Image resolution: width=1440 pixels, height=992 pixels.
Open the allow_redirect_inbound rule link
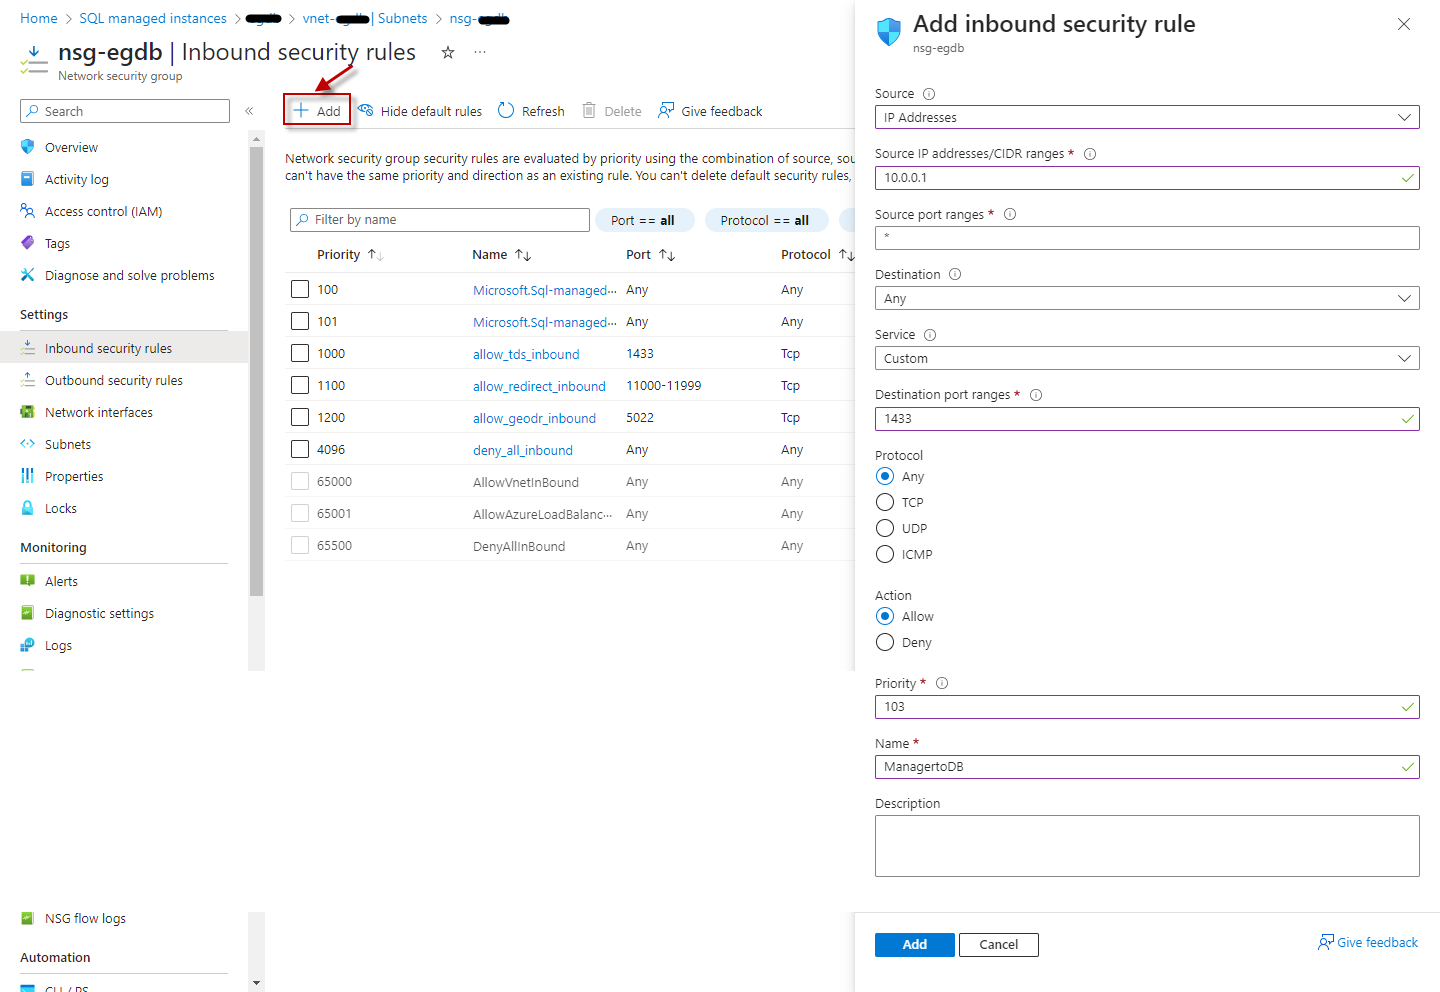(x=539, y=386)
